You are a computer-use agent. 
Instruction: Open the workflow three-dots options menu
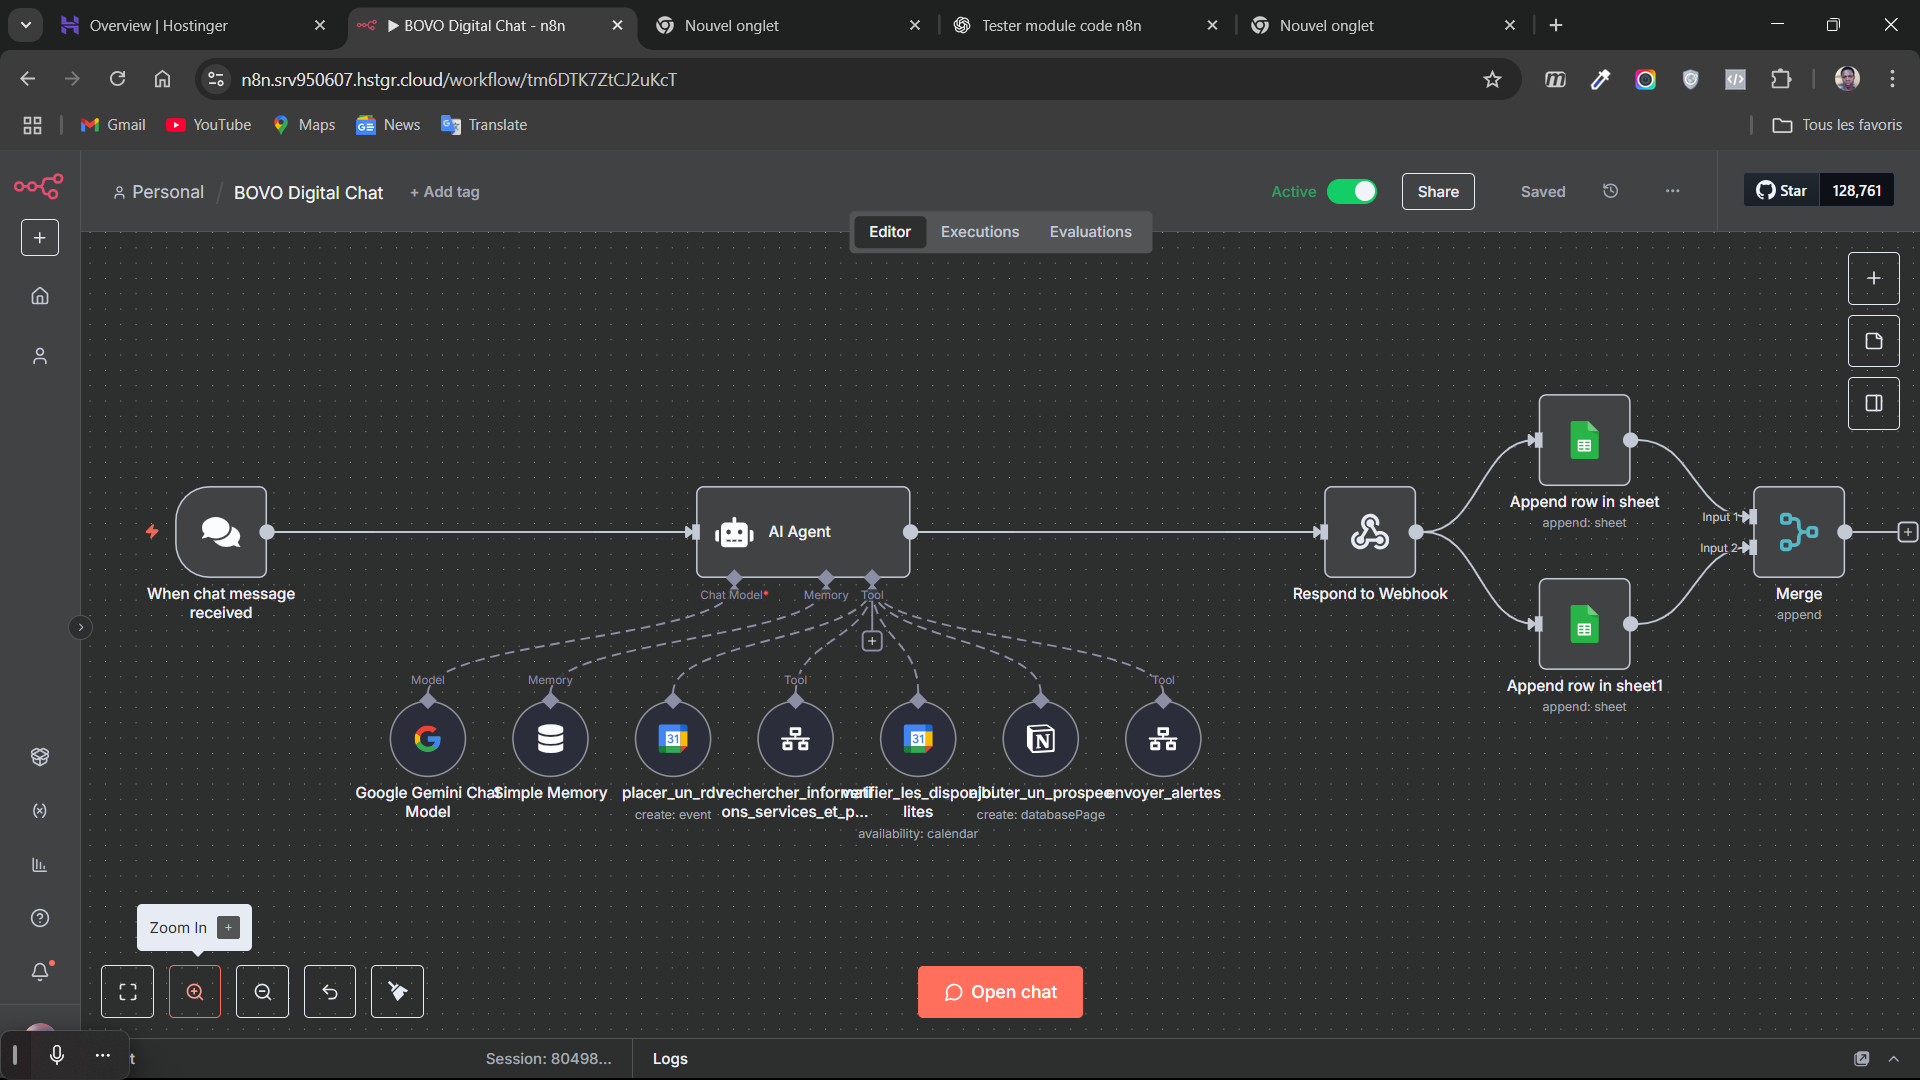click(1672, 191)
